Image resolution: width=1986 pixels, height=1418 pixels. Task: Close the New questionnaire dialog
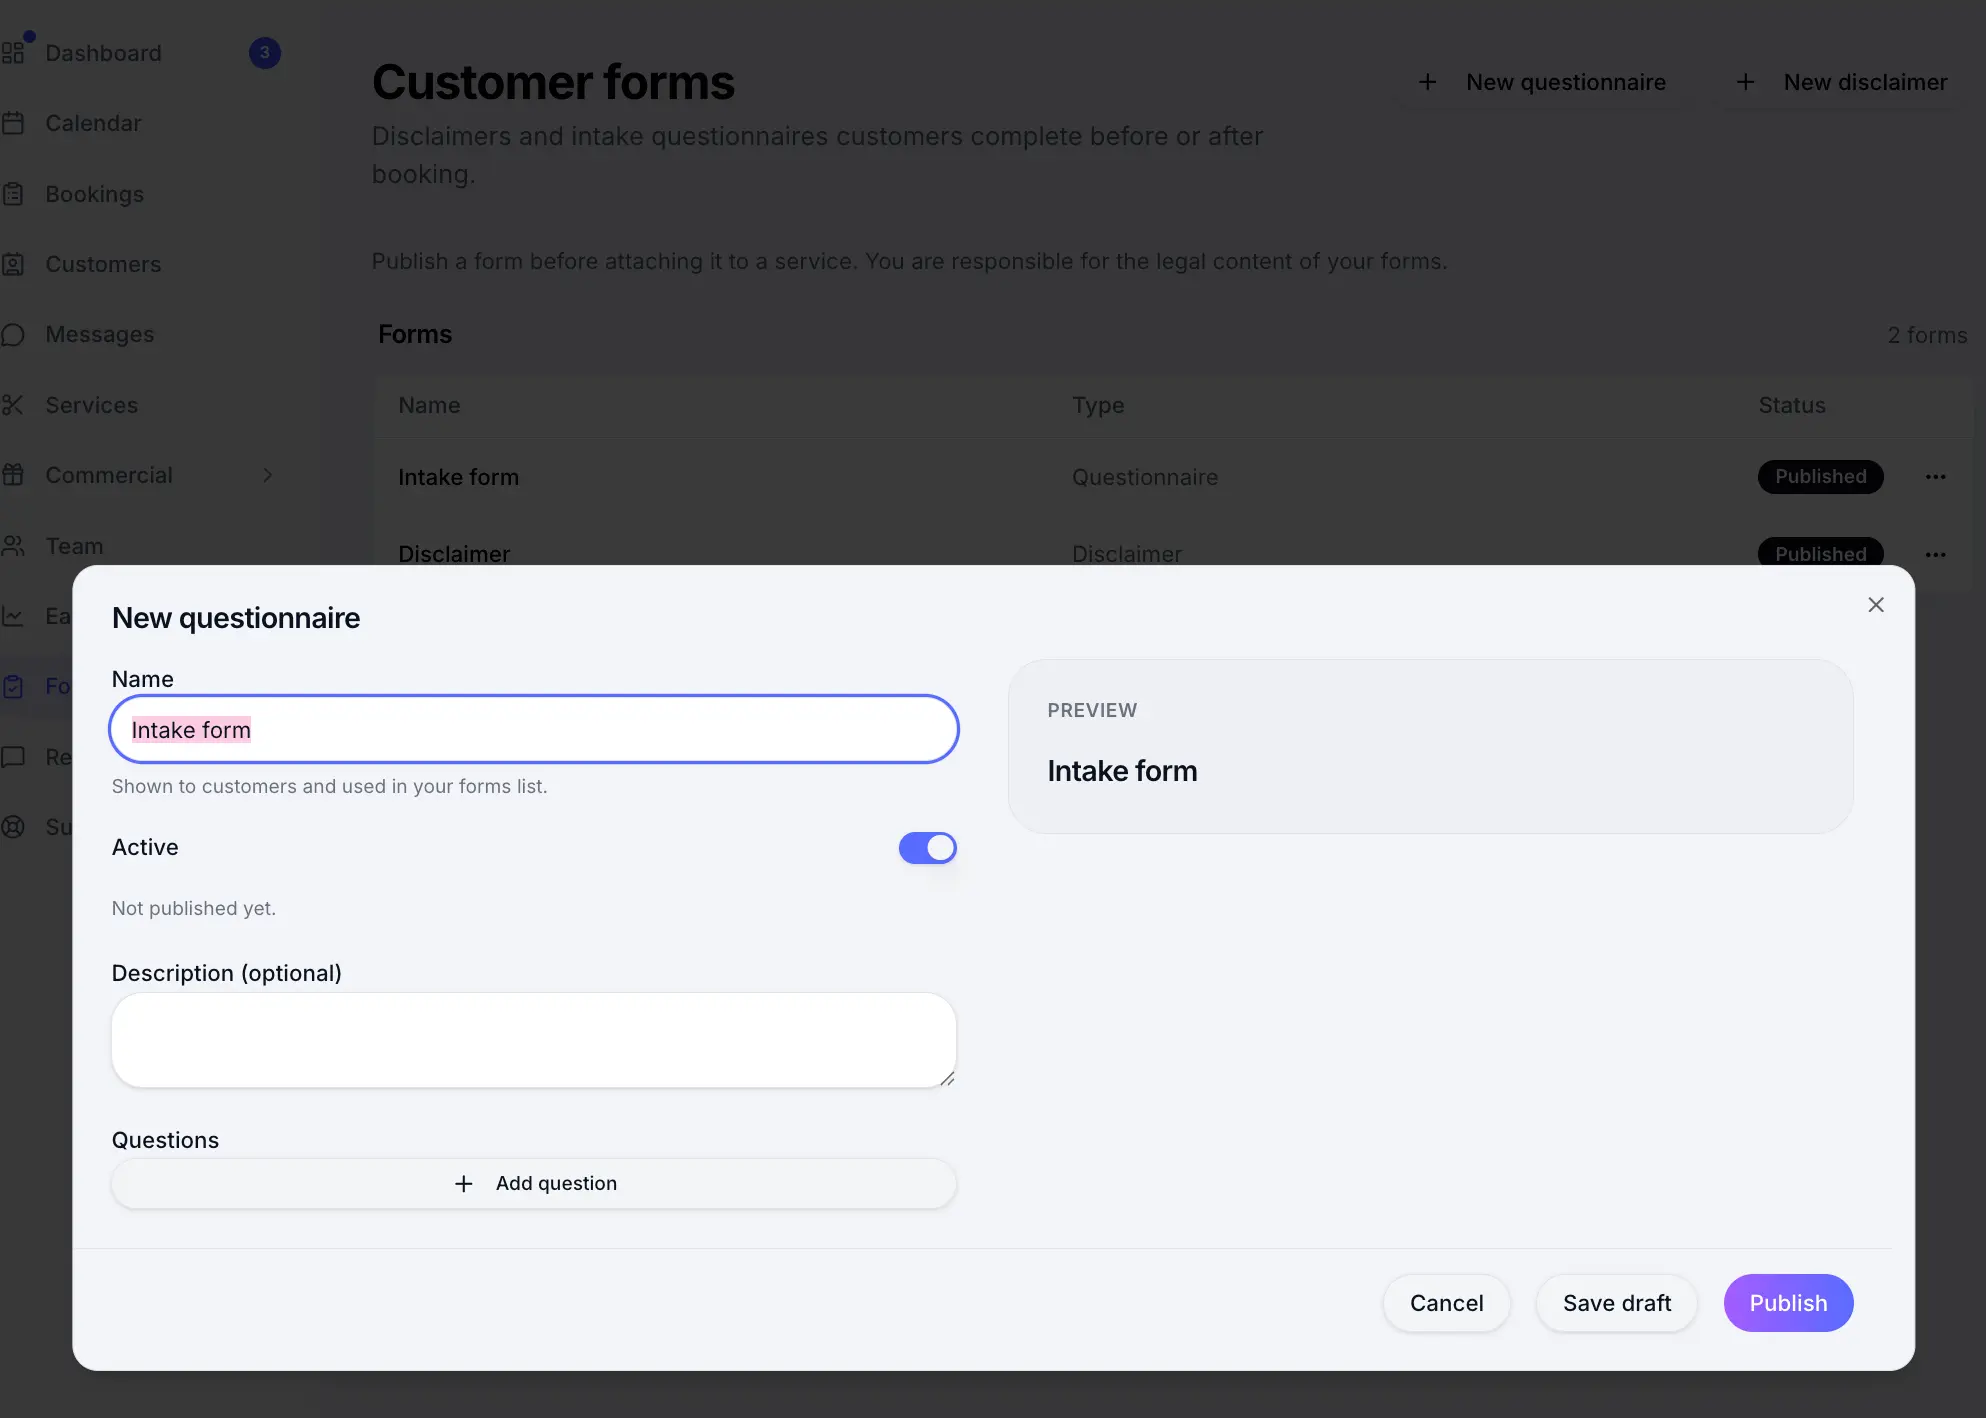tap(1876, 605)
